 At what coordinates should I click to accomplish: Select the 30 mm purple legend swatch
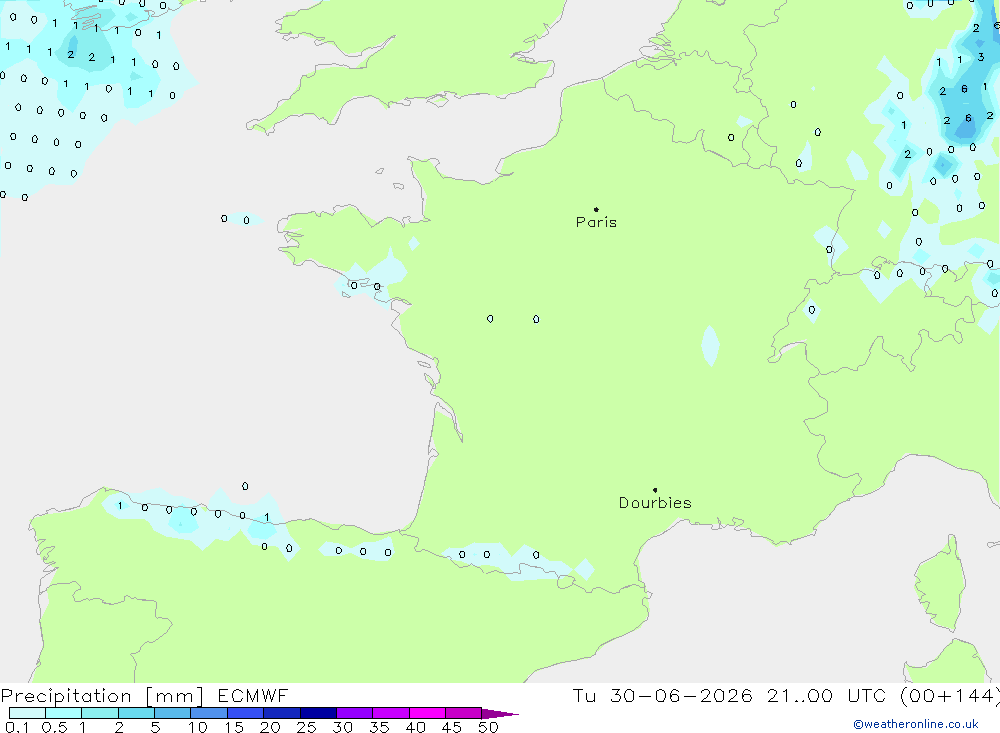tap(354, 713)
